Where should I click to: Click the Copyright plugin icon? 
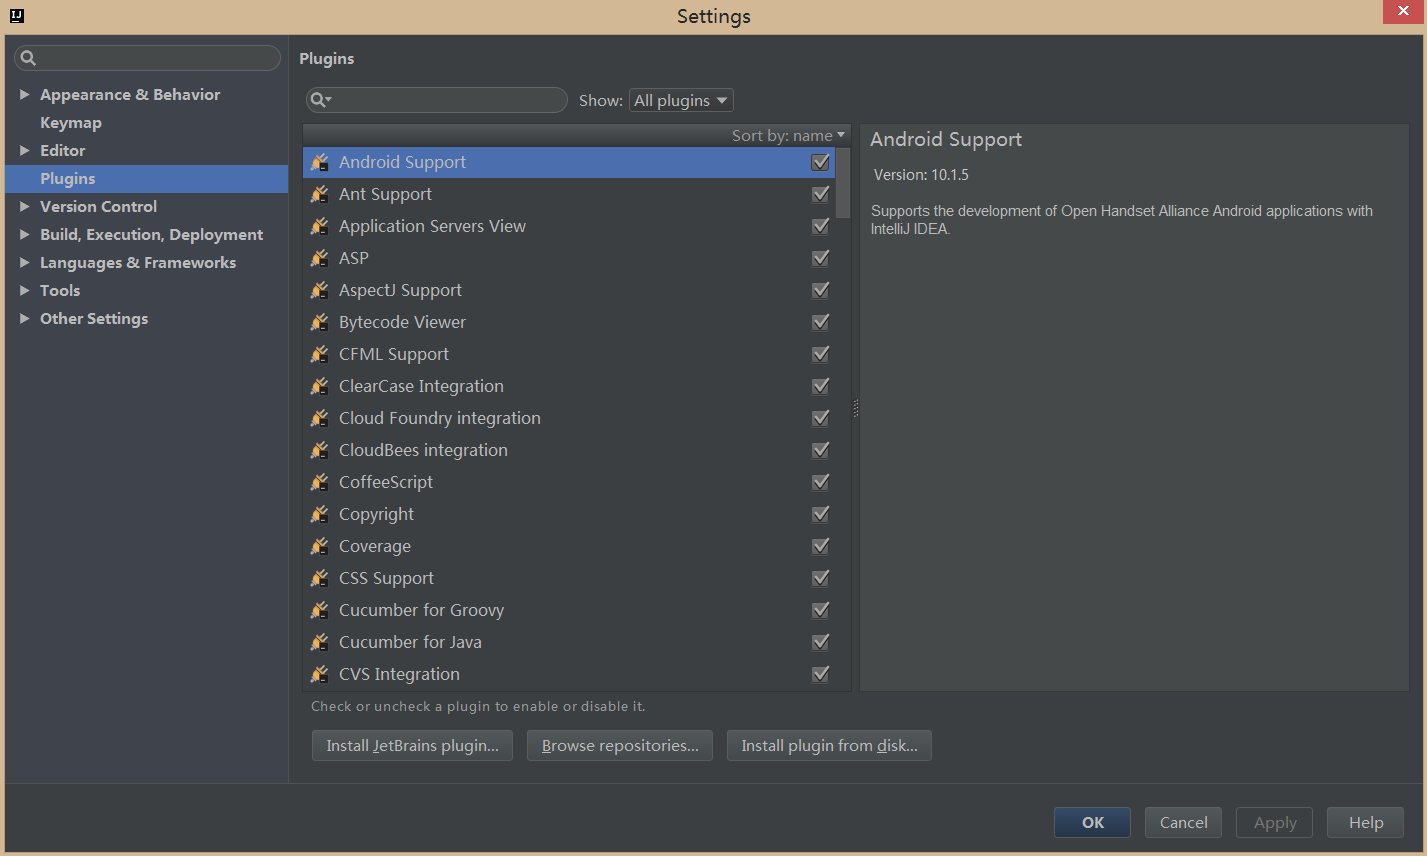click(320, 514)
